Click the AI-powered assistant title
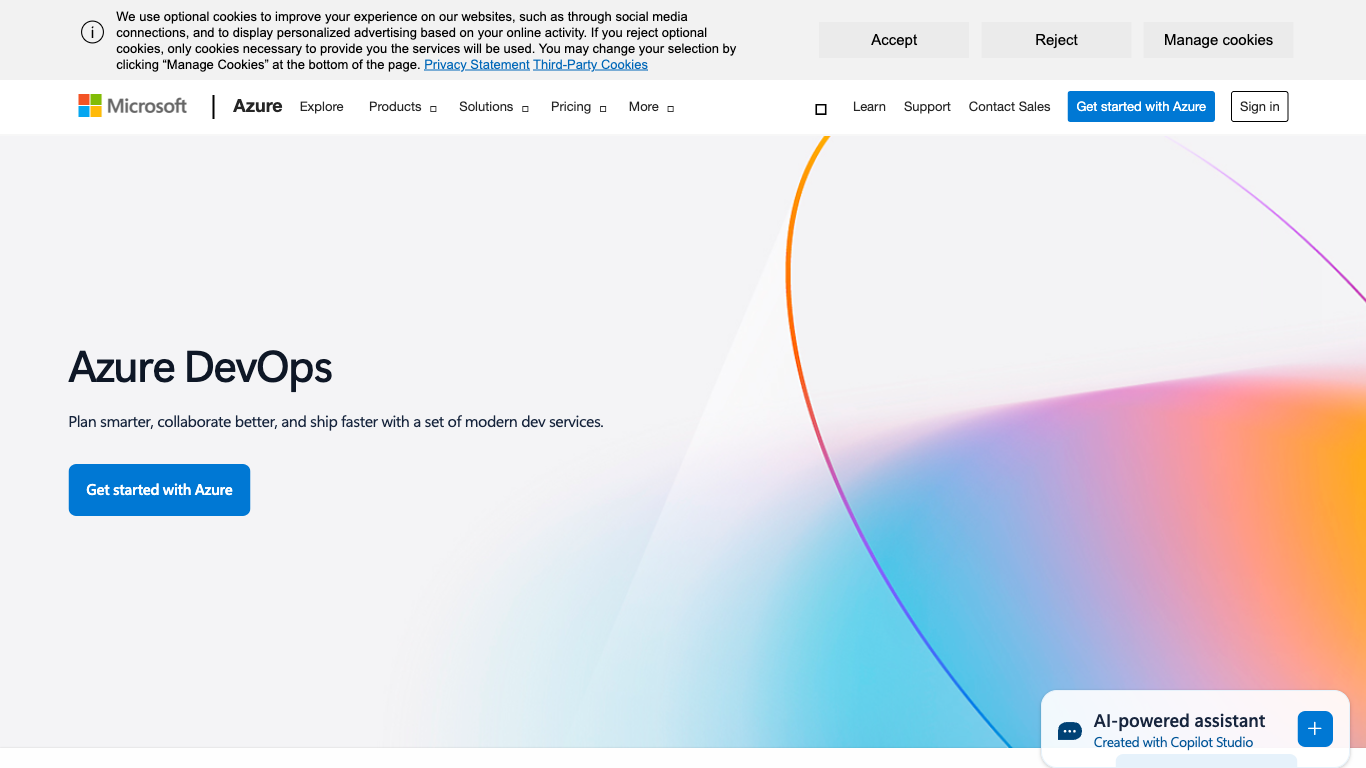Screen dimensions: 1366x768 click(1179, 721)
